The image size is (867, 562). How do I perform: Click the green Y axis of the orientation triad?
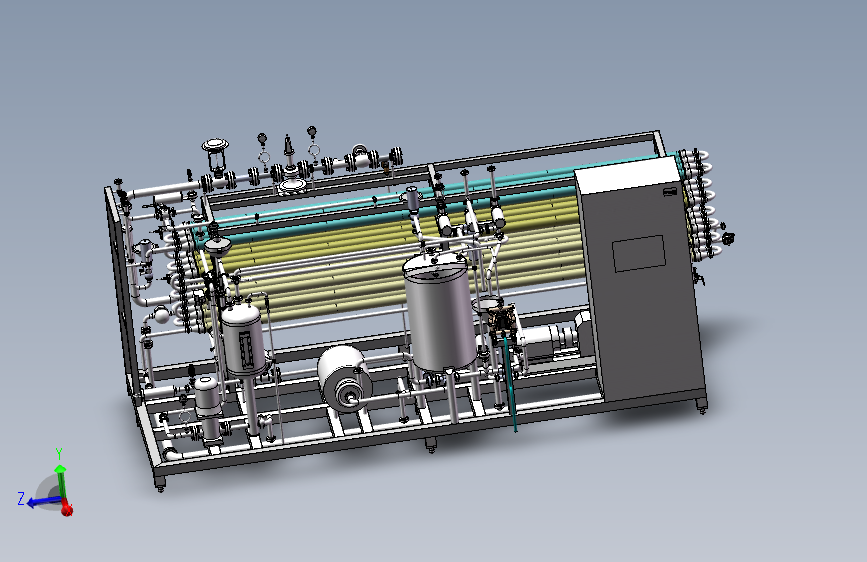coord(61,482)
